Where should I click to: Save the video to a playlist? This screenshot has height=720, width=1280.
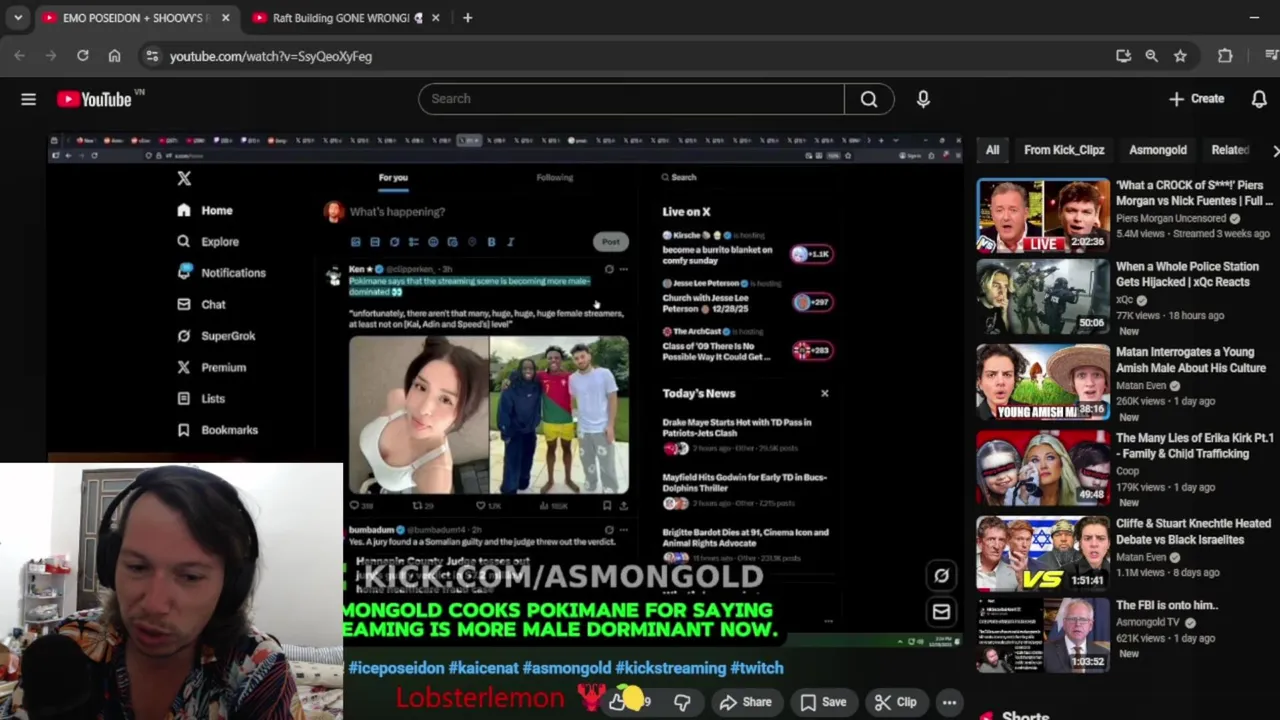823,702
